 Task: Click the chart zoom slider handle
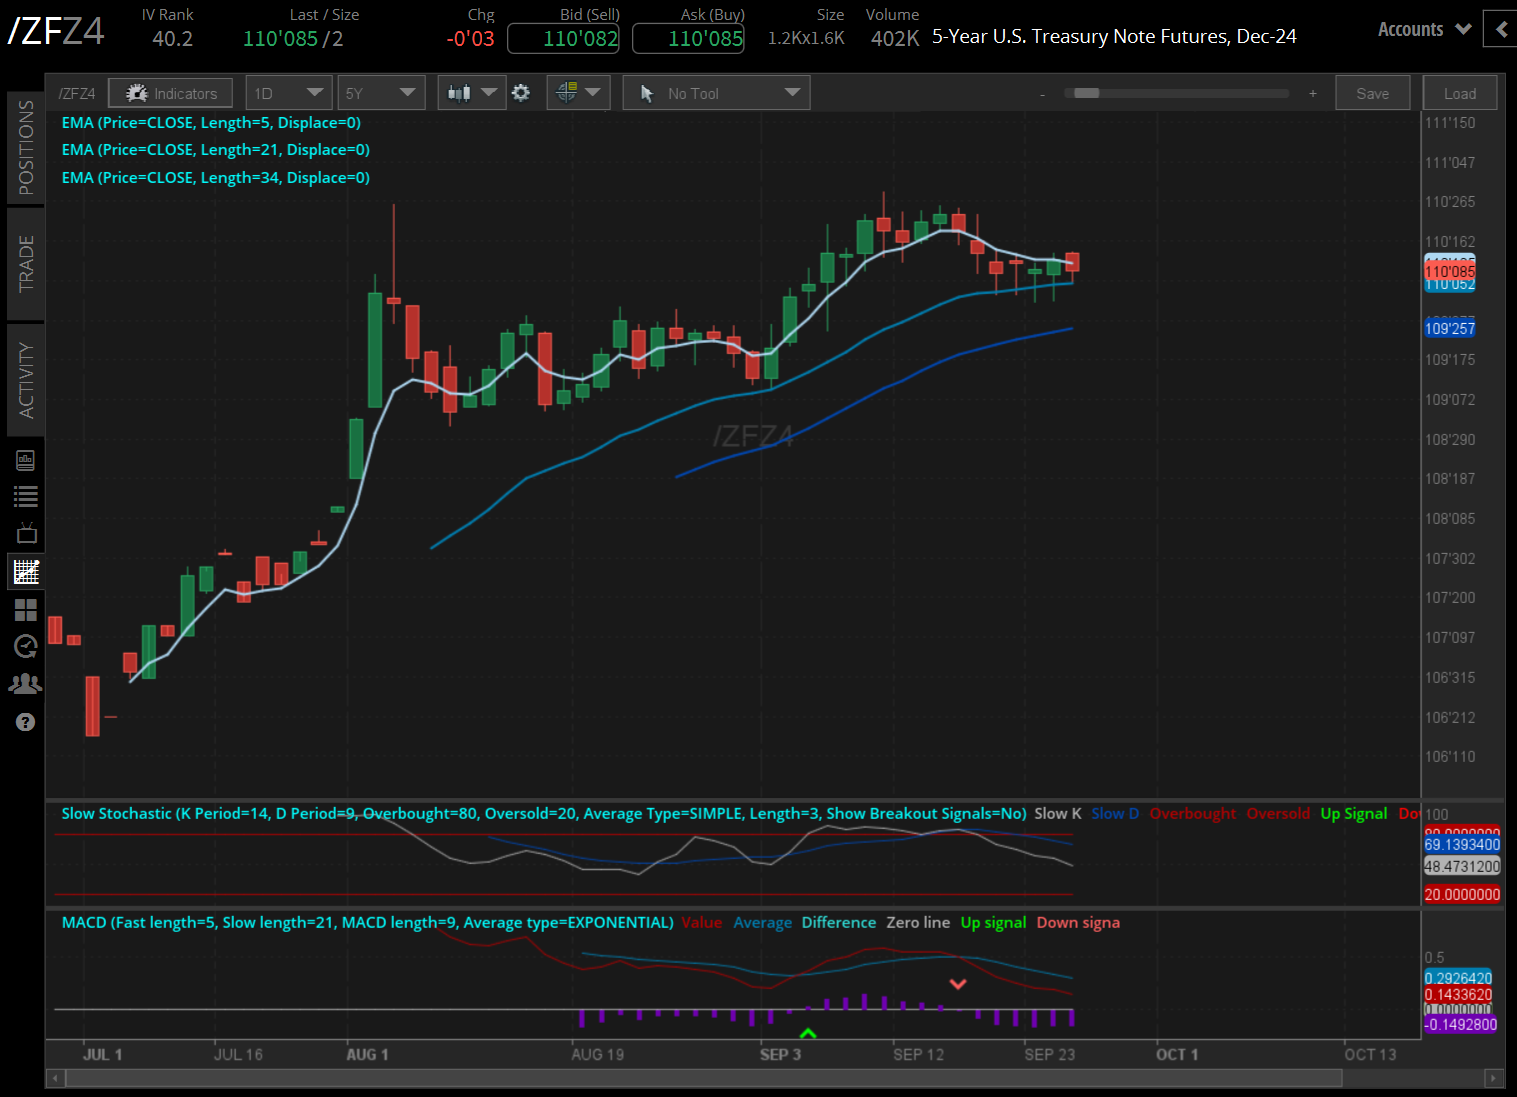click(1086, 93)
